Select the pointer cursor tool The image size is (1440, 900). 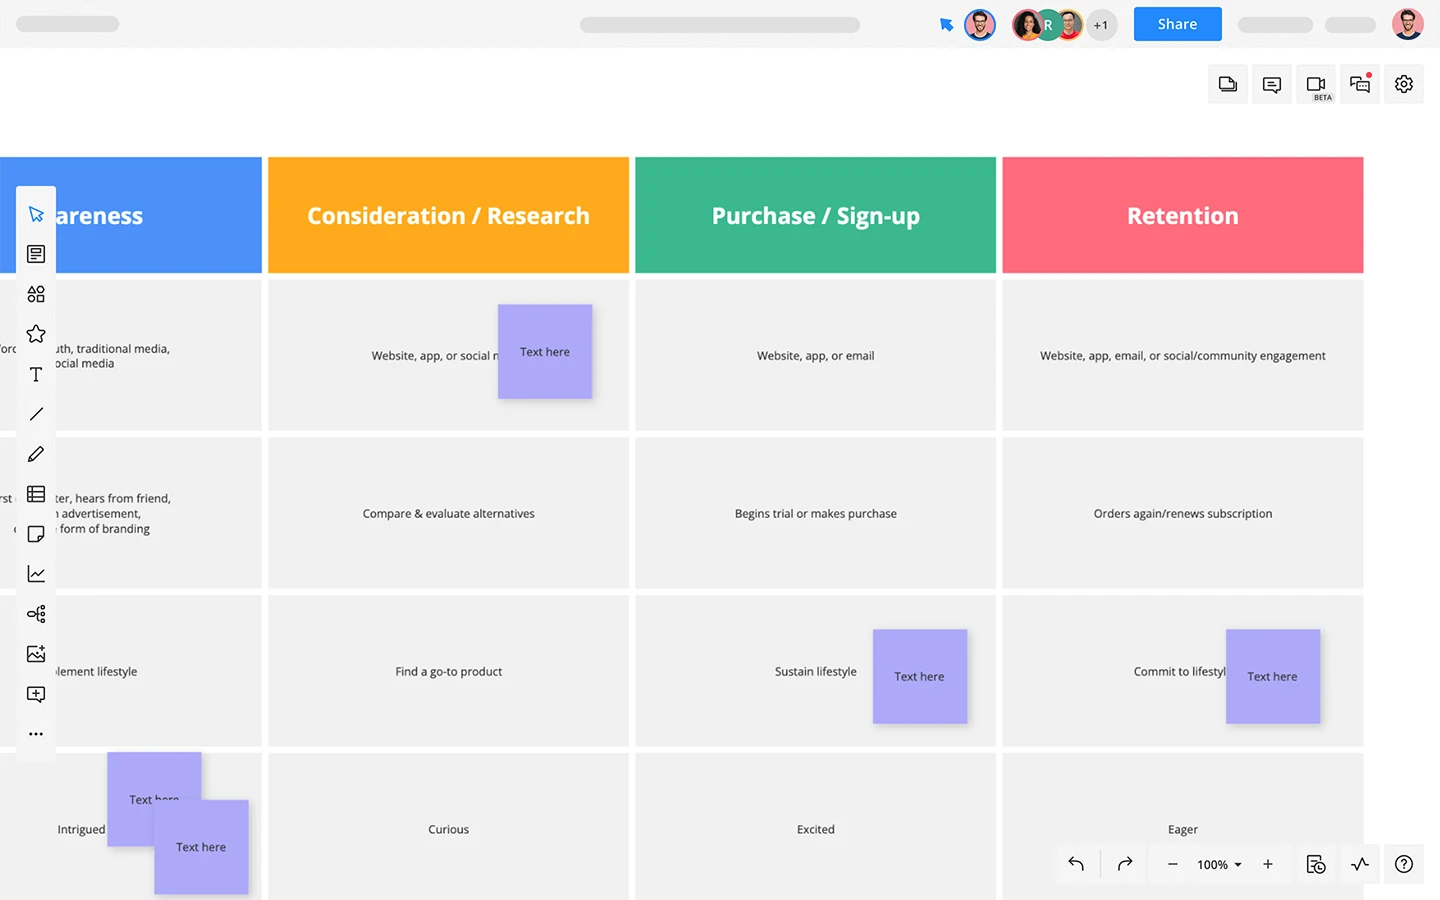[36, 214]
